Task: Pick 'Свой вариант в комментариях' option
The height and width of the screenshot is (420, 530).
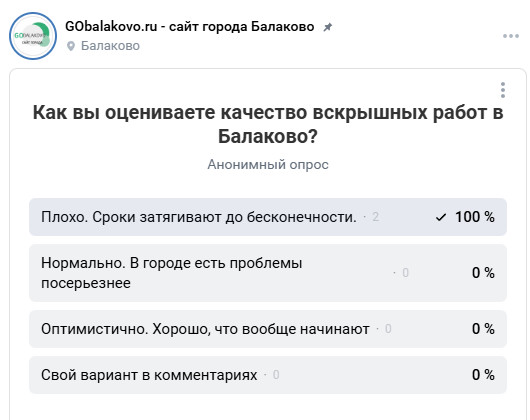Action: [x=268, y=375]
